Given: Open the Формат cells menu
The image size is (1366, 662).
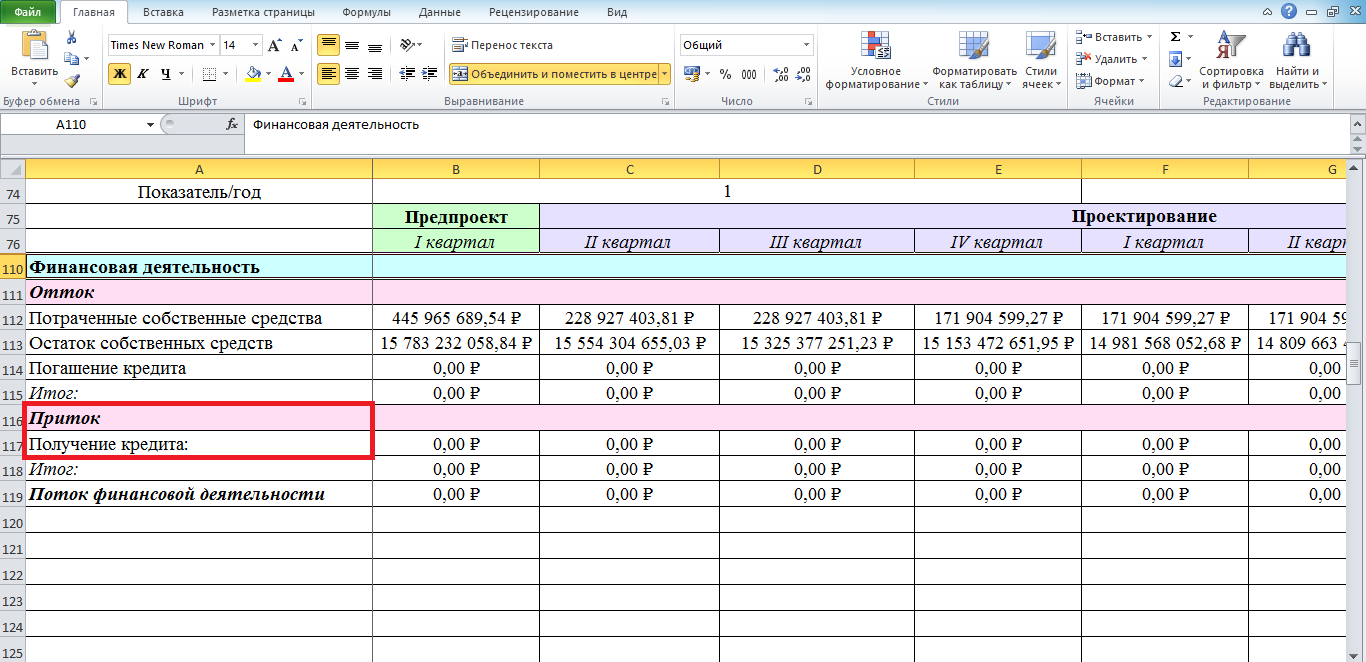Looking at the screenshot, I should [x=1111, y=81].
